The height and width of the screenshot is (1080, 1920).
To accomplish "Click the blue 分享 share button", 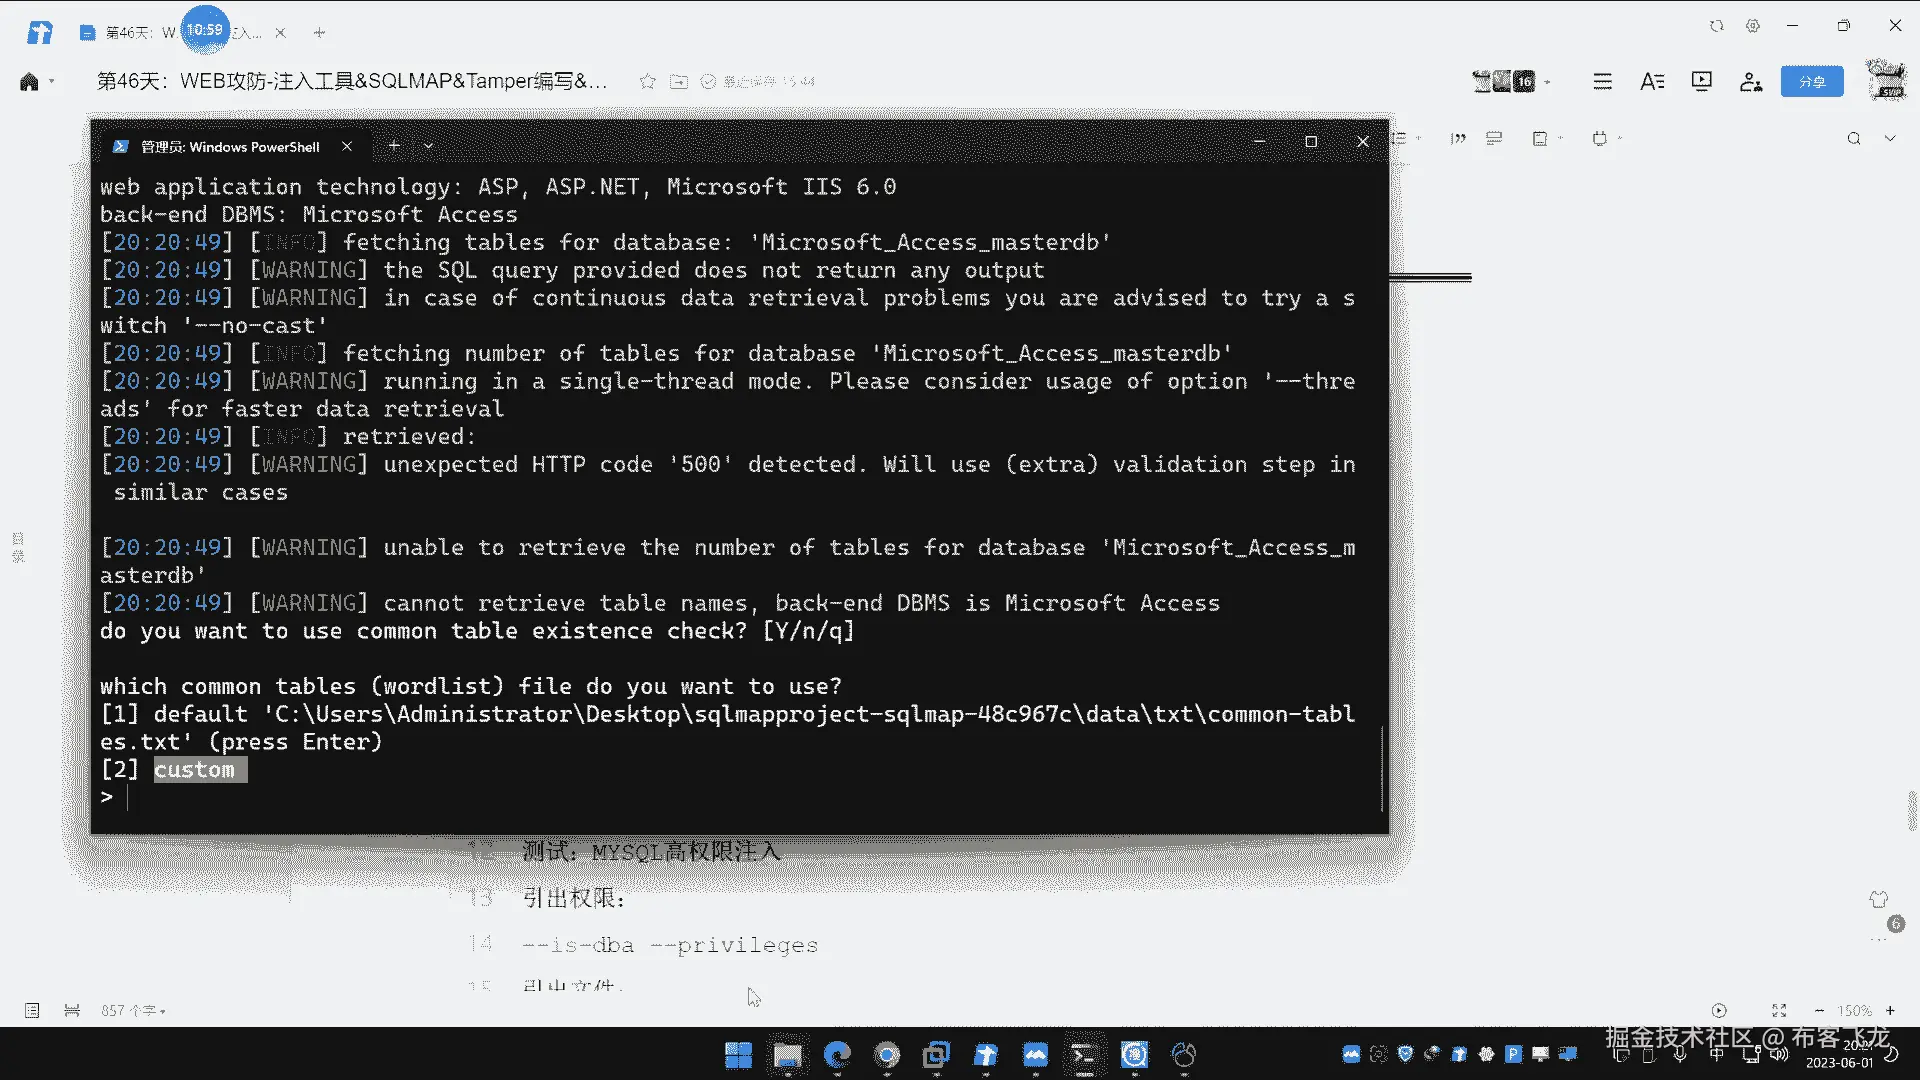I will [1811, 82].
